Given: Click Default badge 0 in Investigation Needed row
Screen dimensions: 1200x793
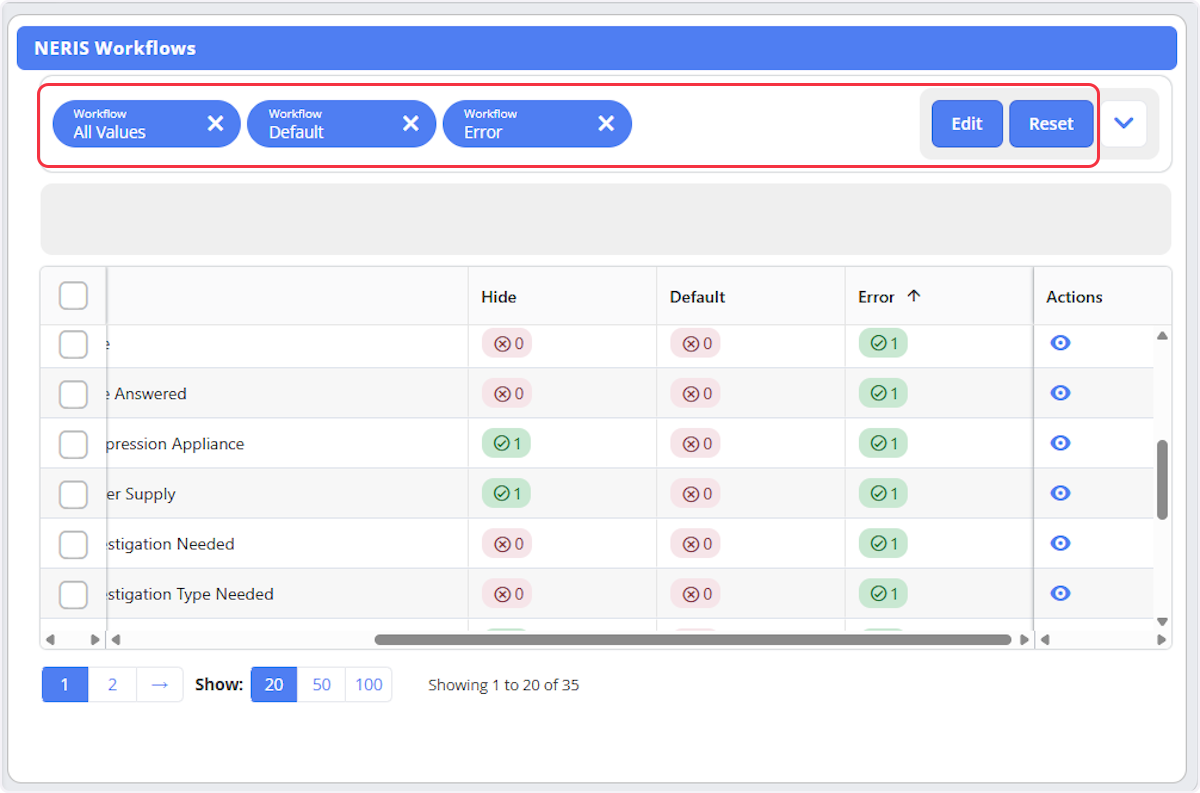Looking at the screenshot, I should pos(695,543).
